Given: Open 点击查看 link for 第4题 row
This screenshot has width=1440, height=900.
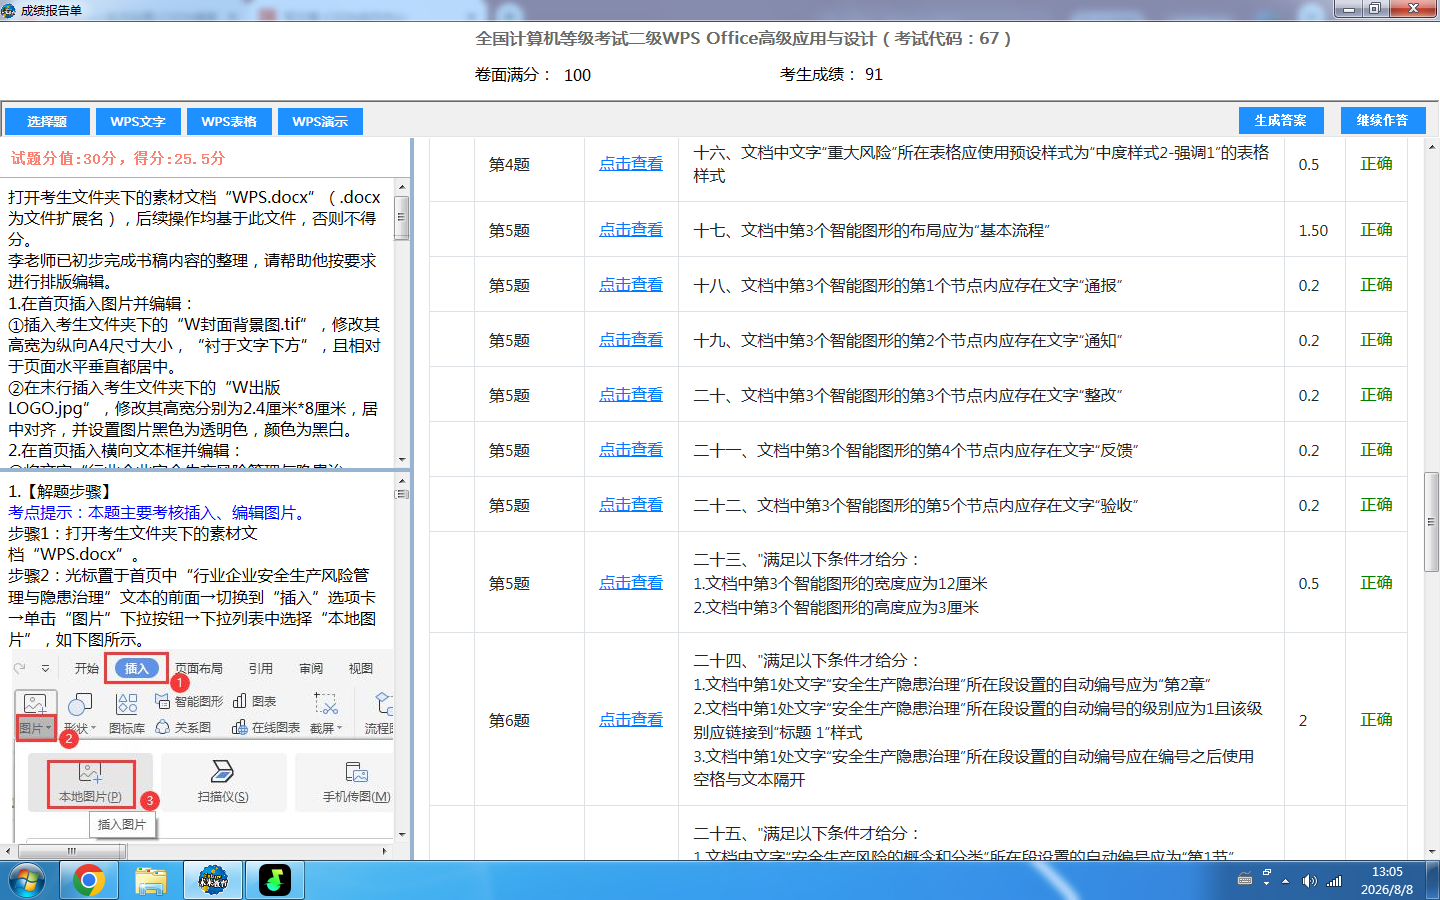Looking at the screenshot, I should (x=631, y=164).
